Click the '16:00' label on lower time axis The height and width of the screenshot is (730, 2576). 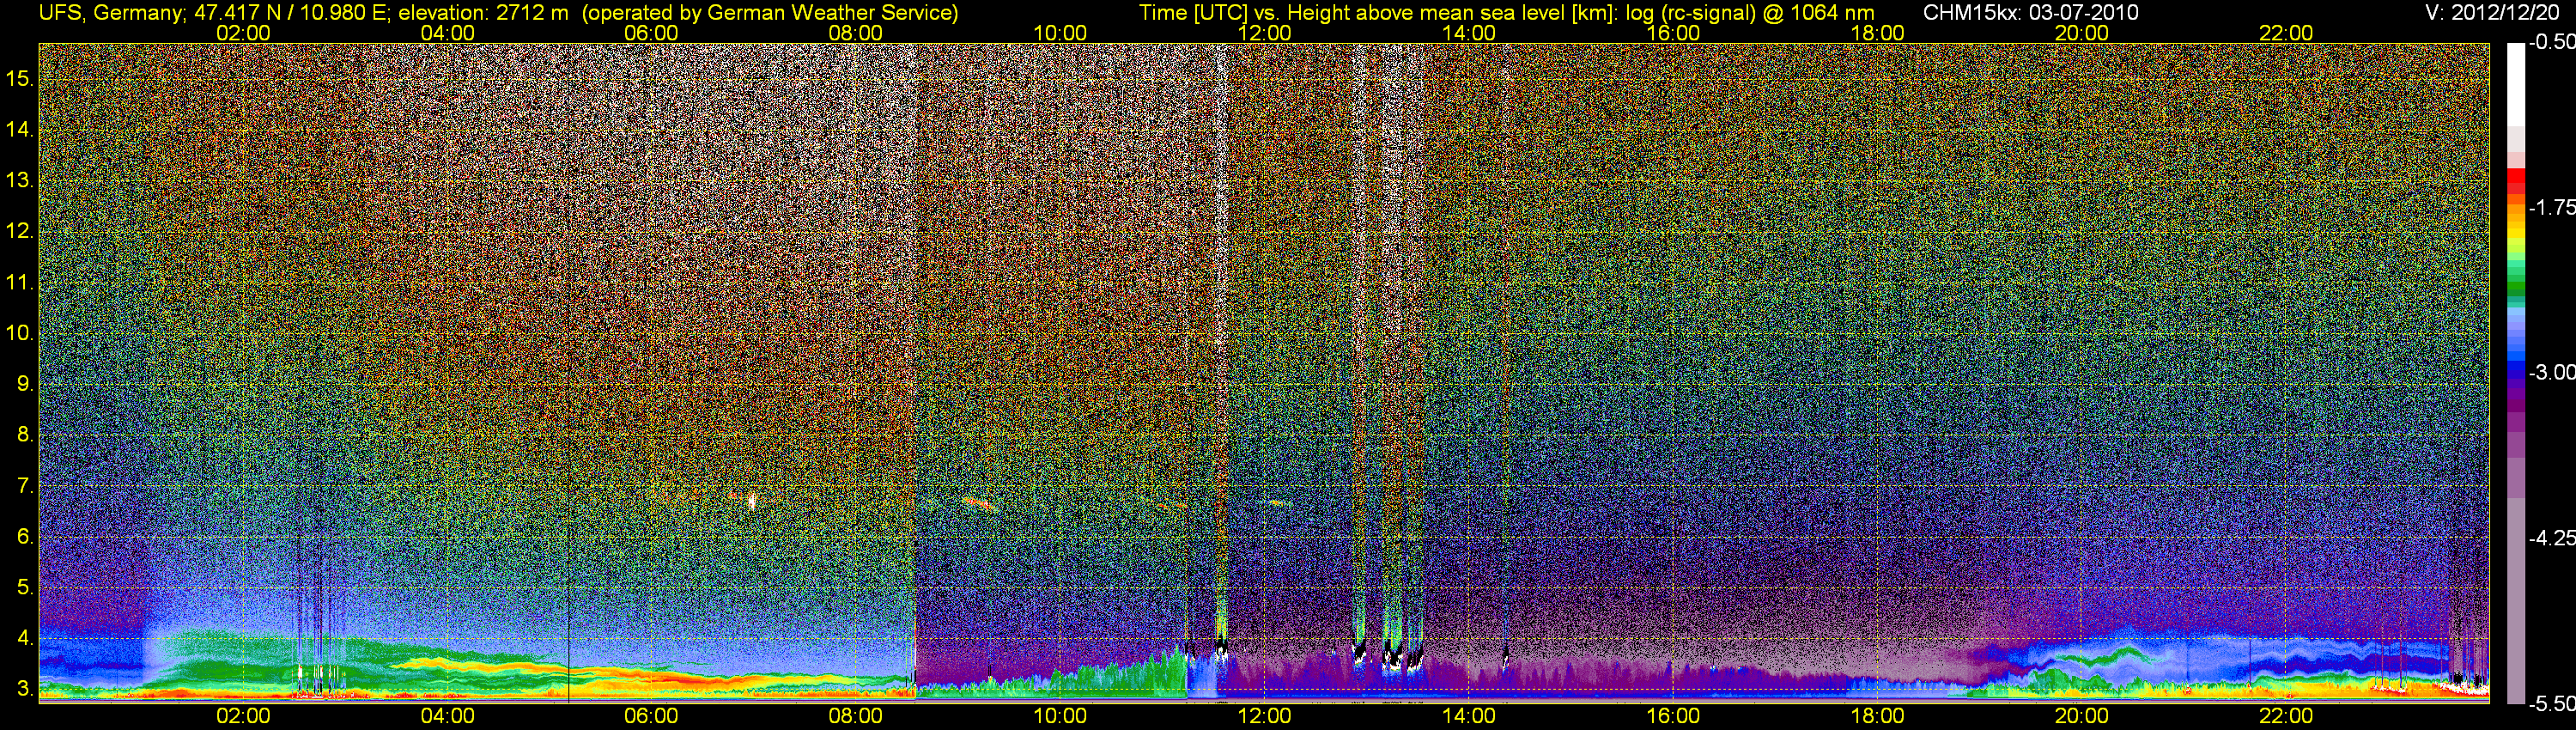click(1673, 716)
